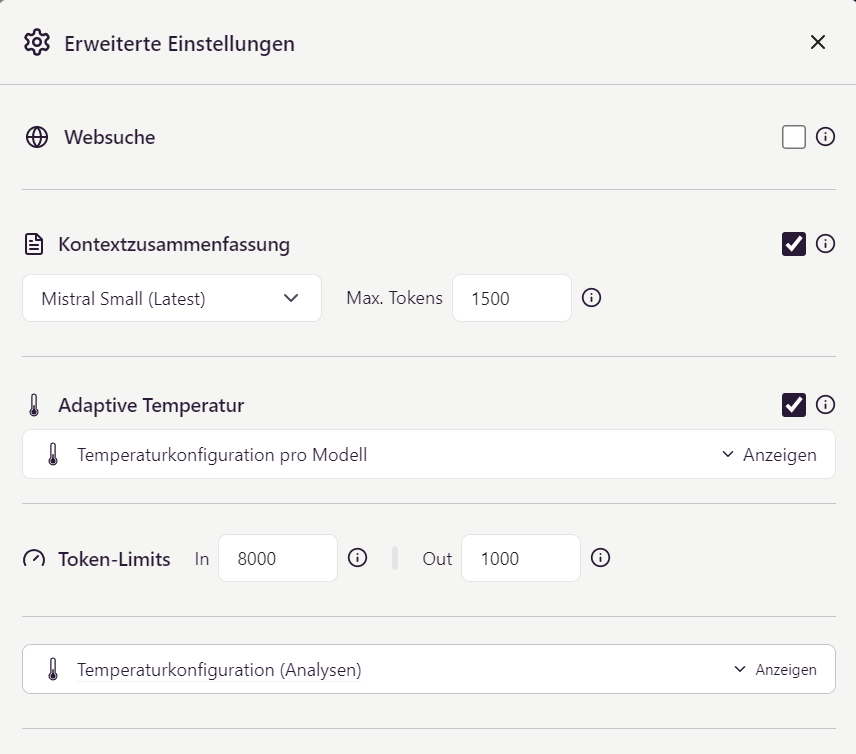
Task: Click the document icon beside Kontextzusammenfassung
Action: click(x=34, y=244)
